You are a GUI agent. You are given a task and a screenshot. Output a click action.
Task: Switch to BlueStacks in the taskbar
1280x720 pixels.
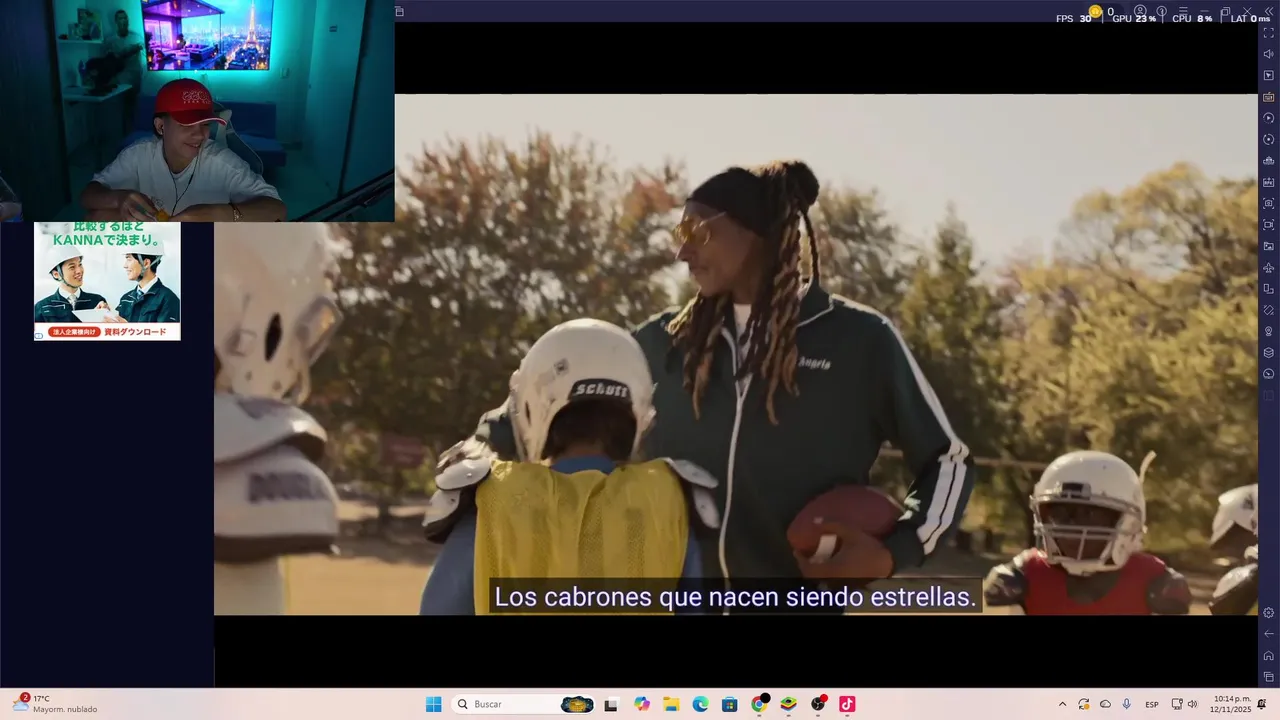pyautogui.click(x=788, y=704)
